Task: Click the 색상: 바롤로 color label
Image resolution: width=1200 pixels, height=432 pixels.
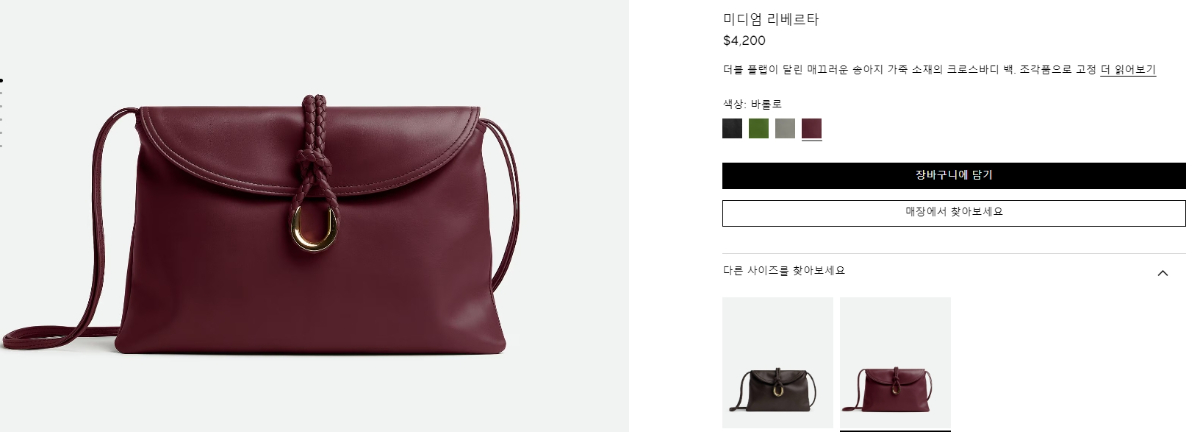Action: coord(752,103)
